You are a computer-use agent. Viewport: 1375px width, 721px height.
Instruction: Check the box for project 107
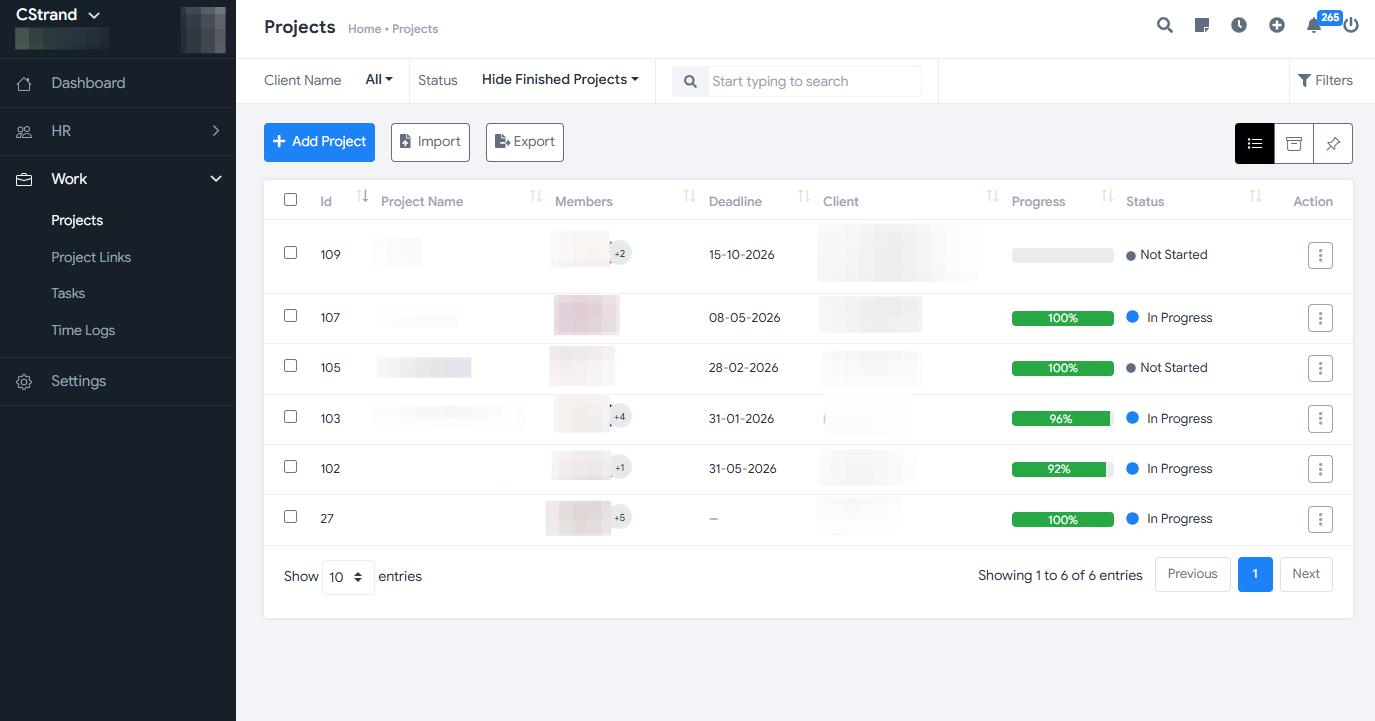pyautogui.click(x=291, y=315)
